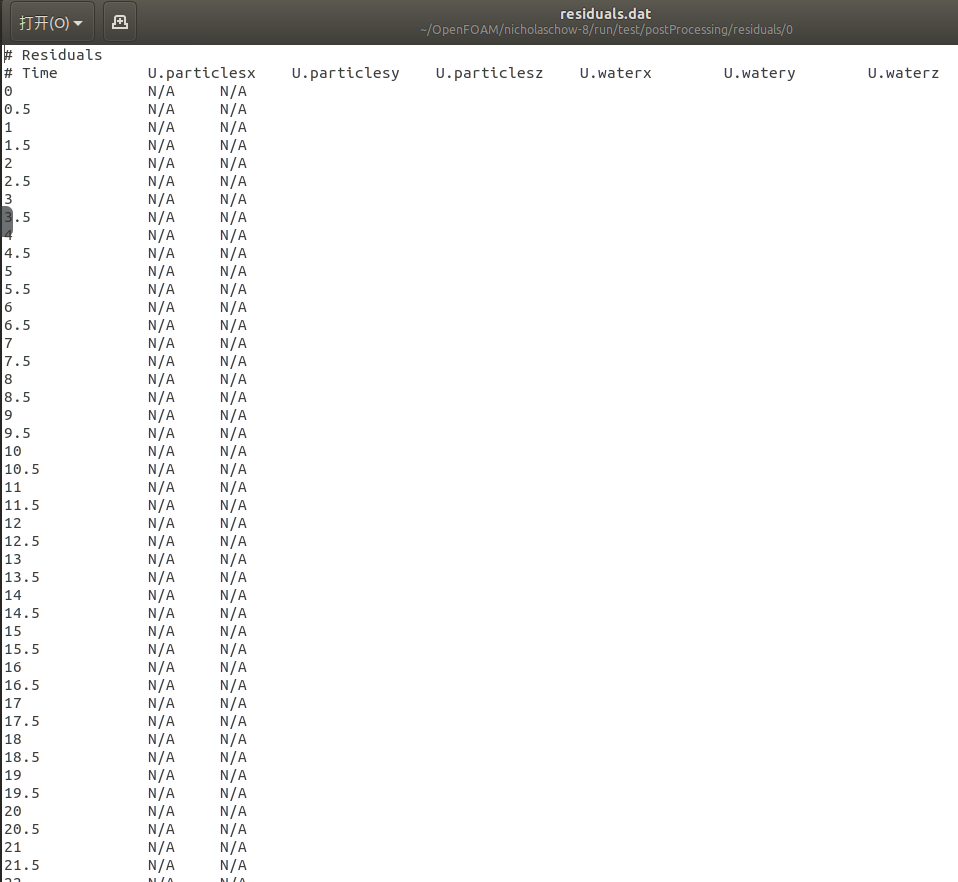Viewport: 958px width, 882px height.
Task: Click second N/A in the 13.5 row
Action: tap(233, 578)
